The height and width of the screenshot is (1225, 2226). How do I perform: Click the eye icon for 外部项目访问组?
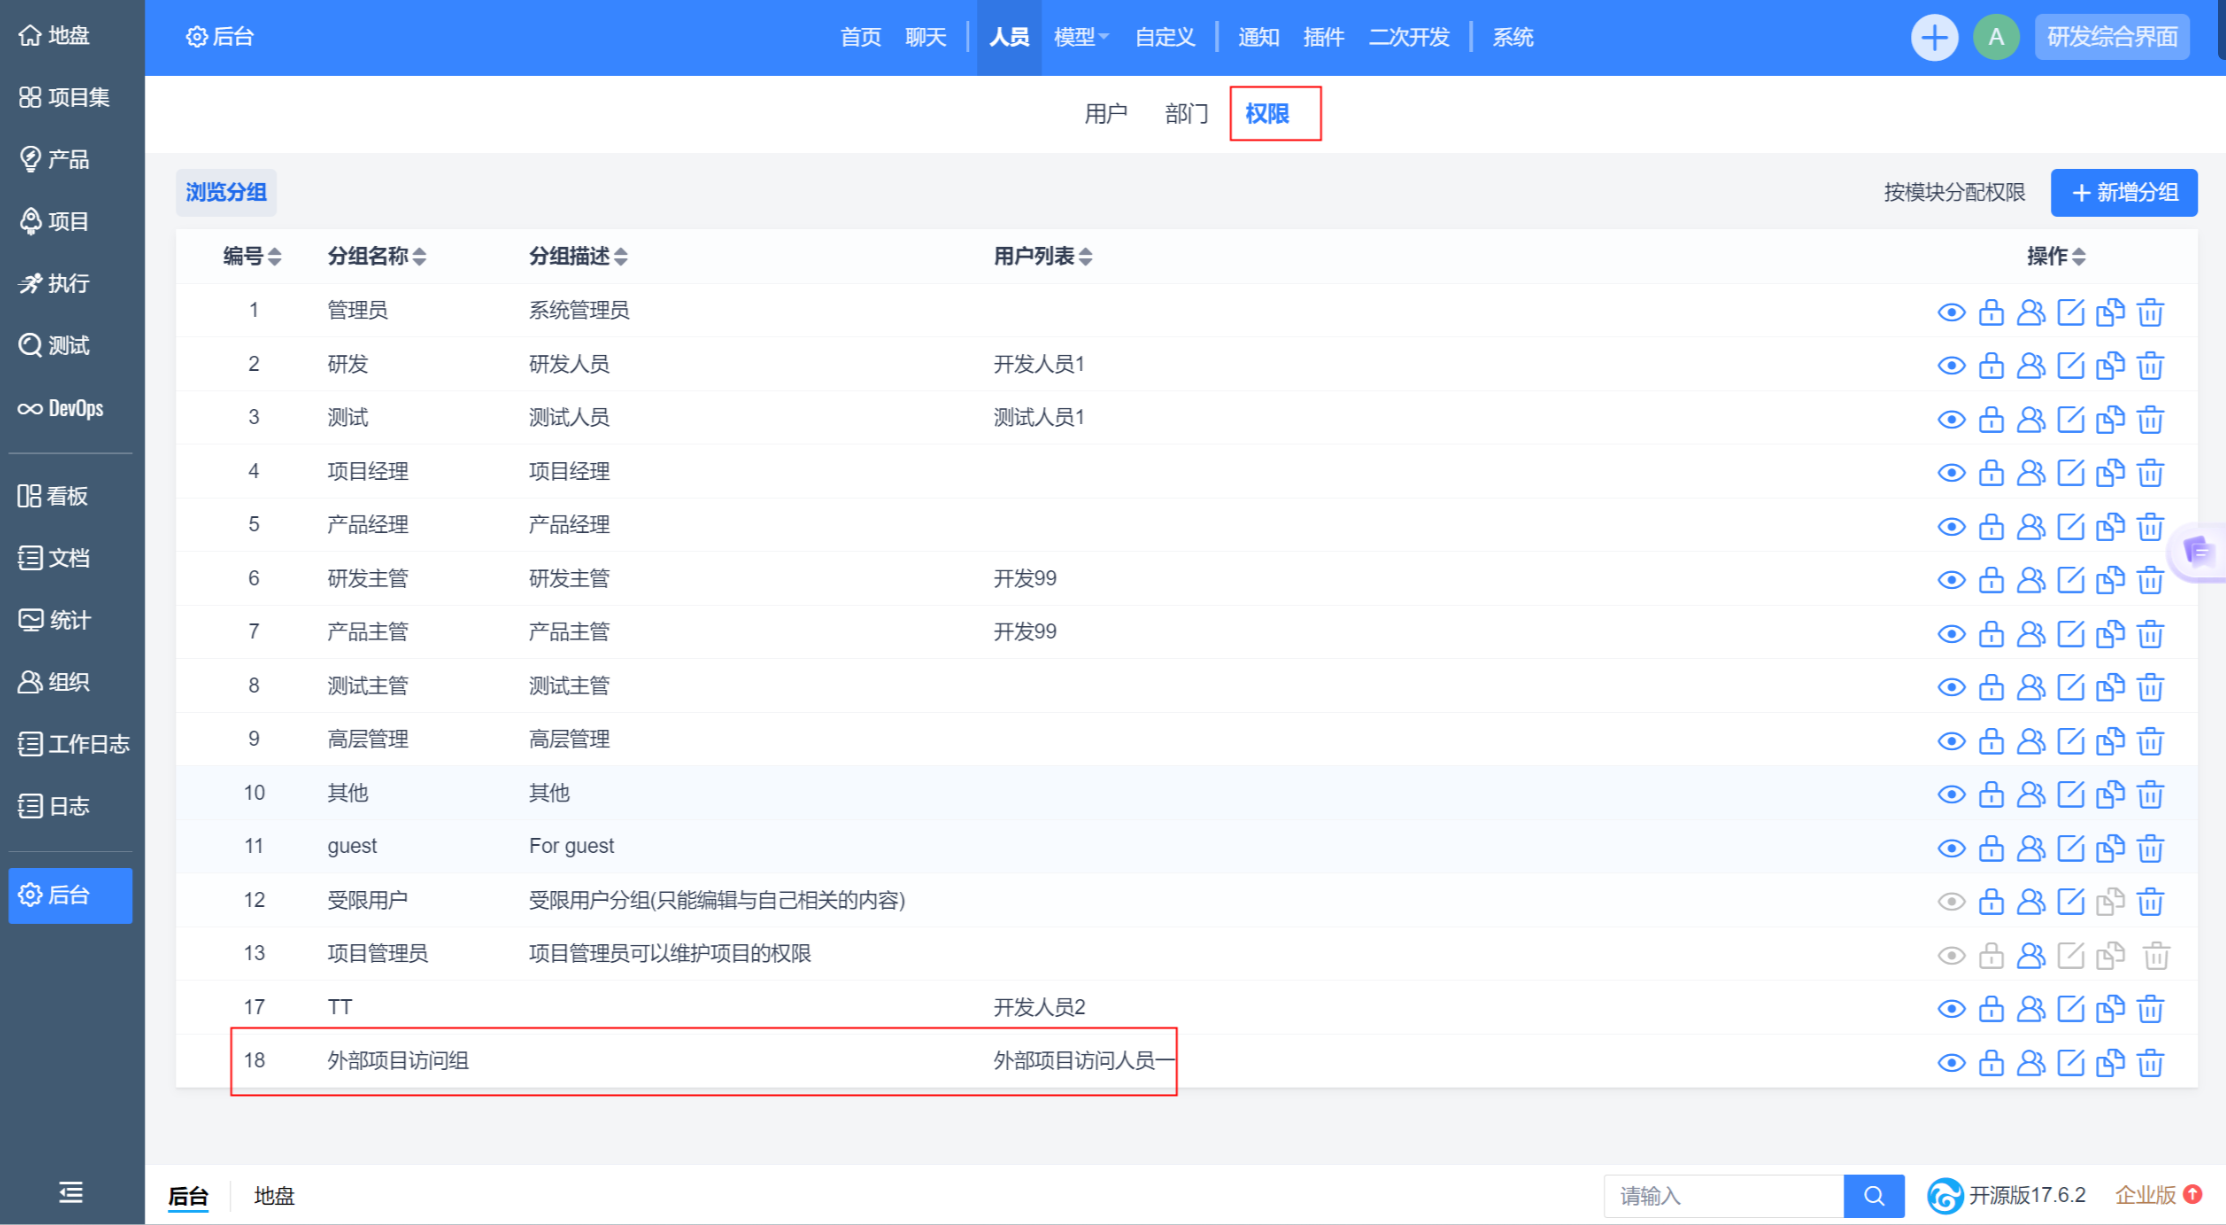[x=1951, y=1062]
